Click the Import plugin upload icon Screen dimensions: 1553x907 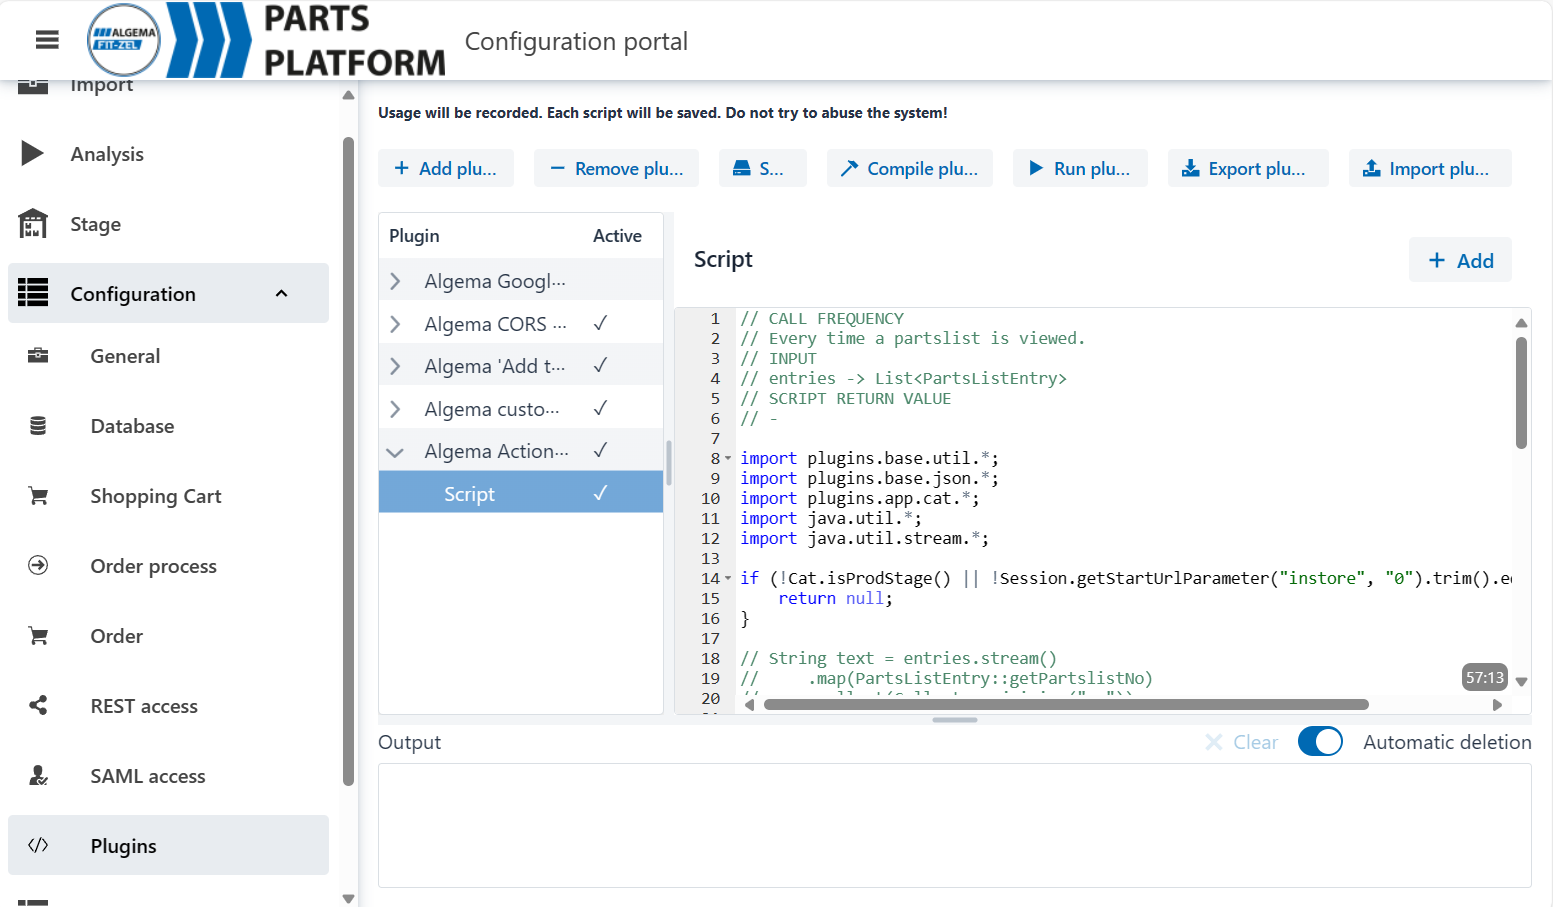1371,168
